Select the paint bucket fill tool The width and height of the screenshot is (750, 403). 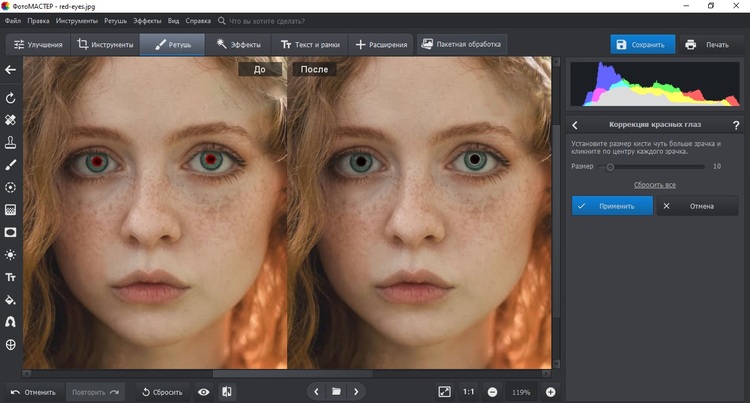click(x=11, y=299)
